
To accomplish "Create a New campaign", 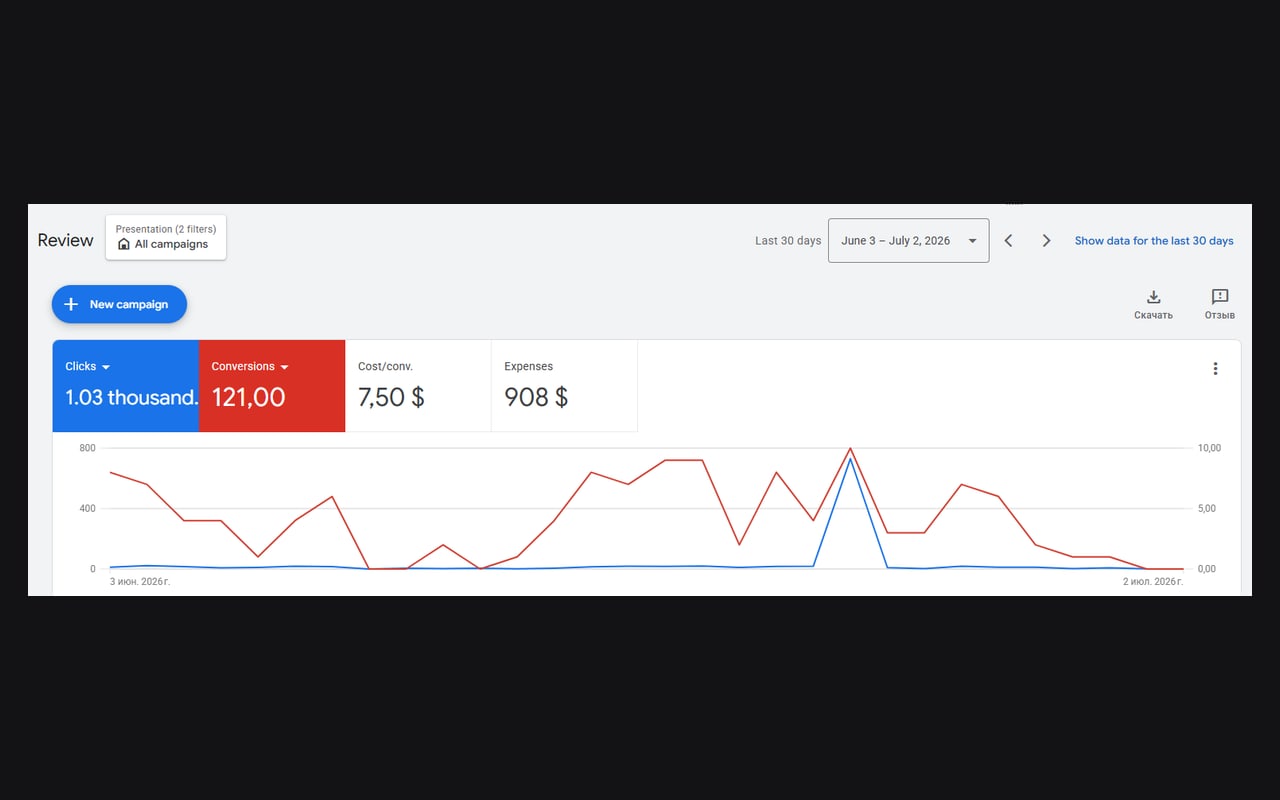I will point(119,304).
